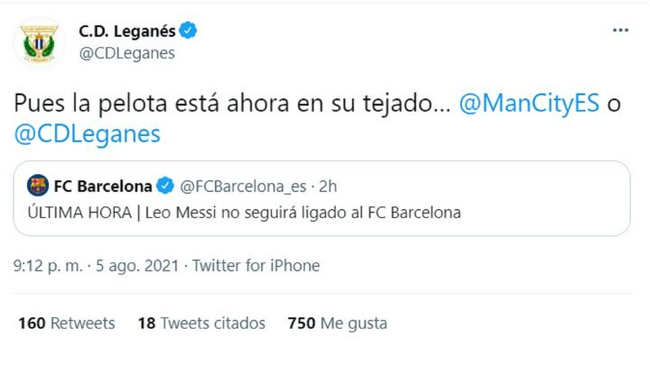Open the quoted FC Barcelona tweet card
The image size is (650, 365).
coord(322,199)
